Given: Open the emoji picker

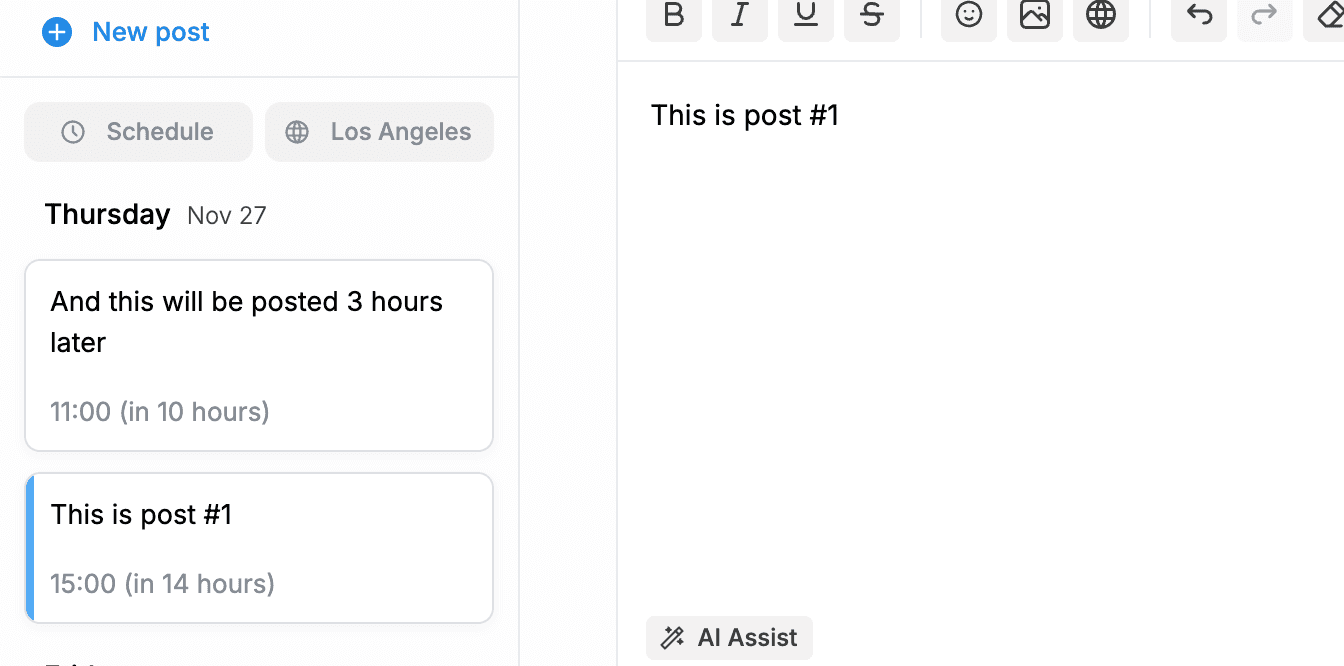Looking at the screenshot, I should [969, 16].
